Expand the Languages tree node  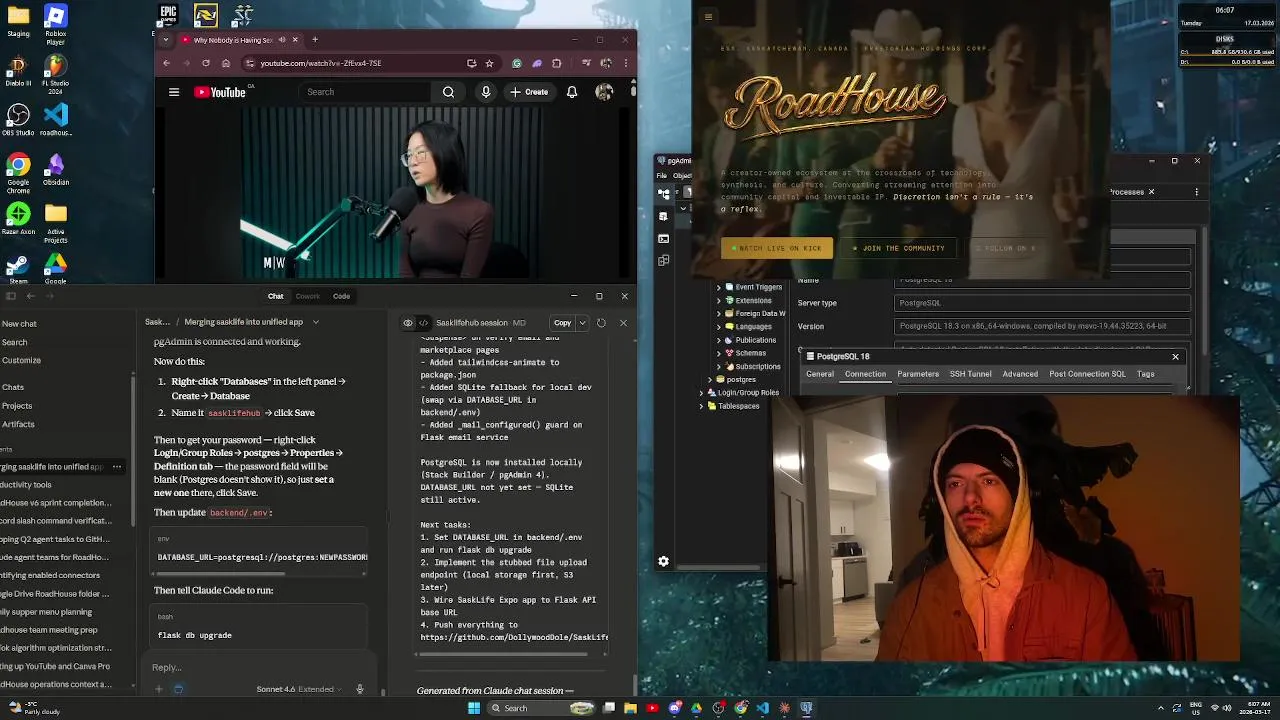pyautogui.click(x=718, y=326)
